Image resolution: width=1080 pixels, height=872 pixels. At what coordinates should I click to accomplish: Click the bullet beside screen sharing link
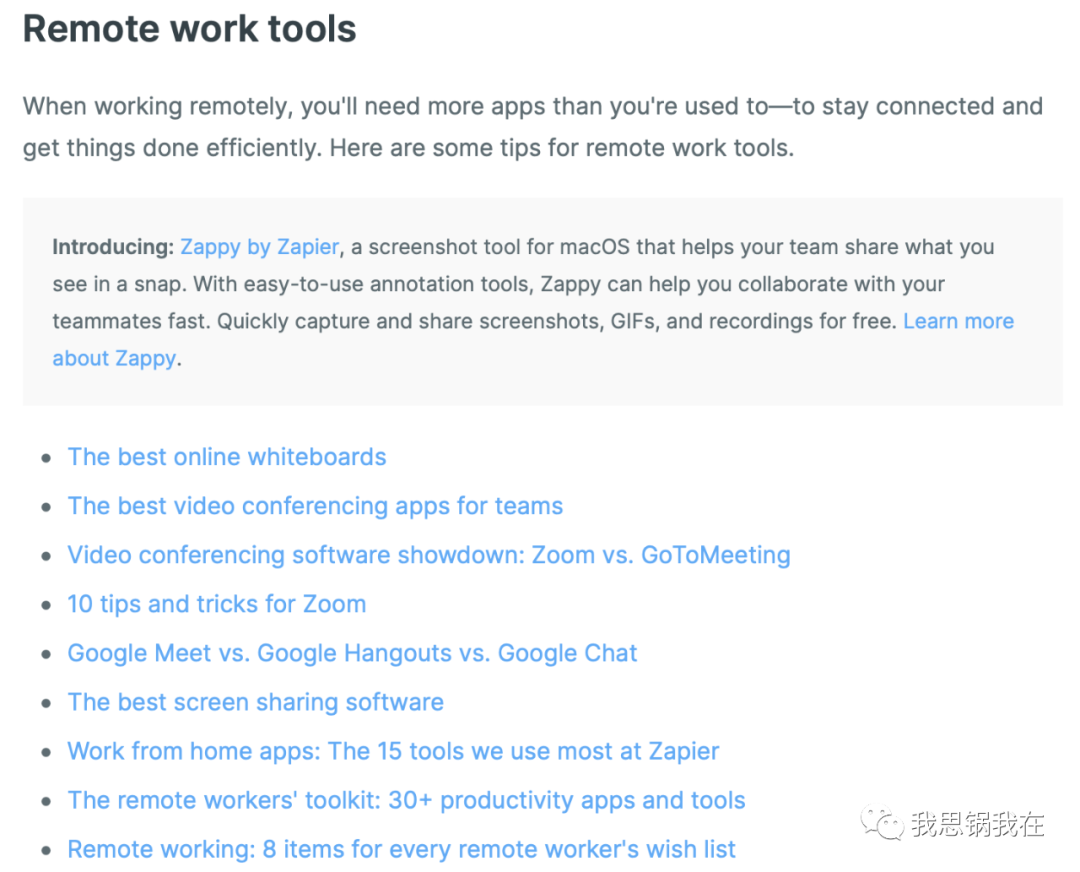pyautogui.click(x=46, y=703)
